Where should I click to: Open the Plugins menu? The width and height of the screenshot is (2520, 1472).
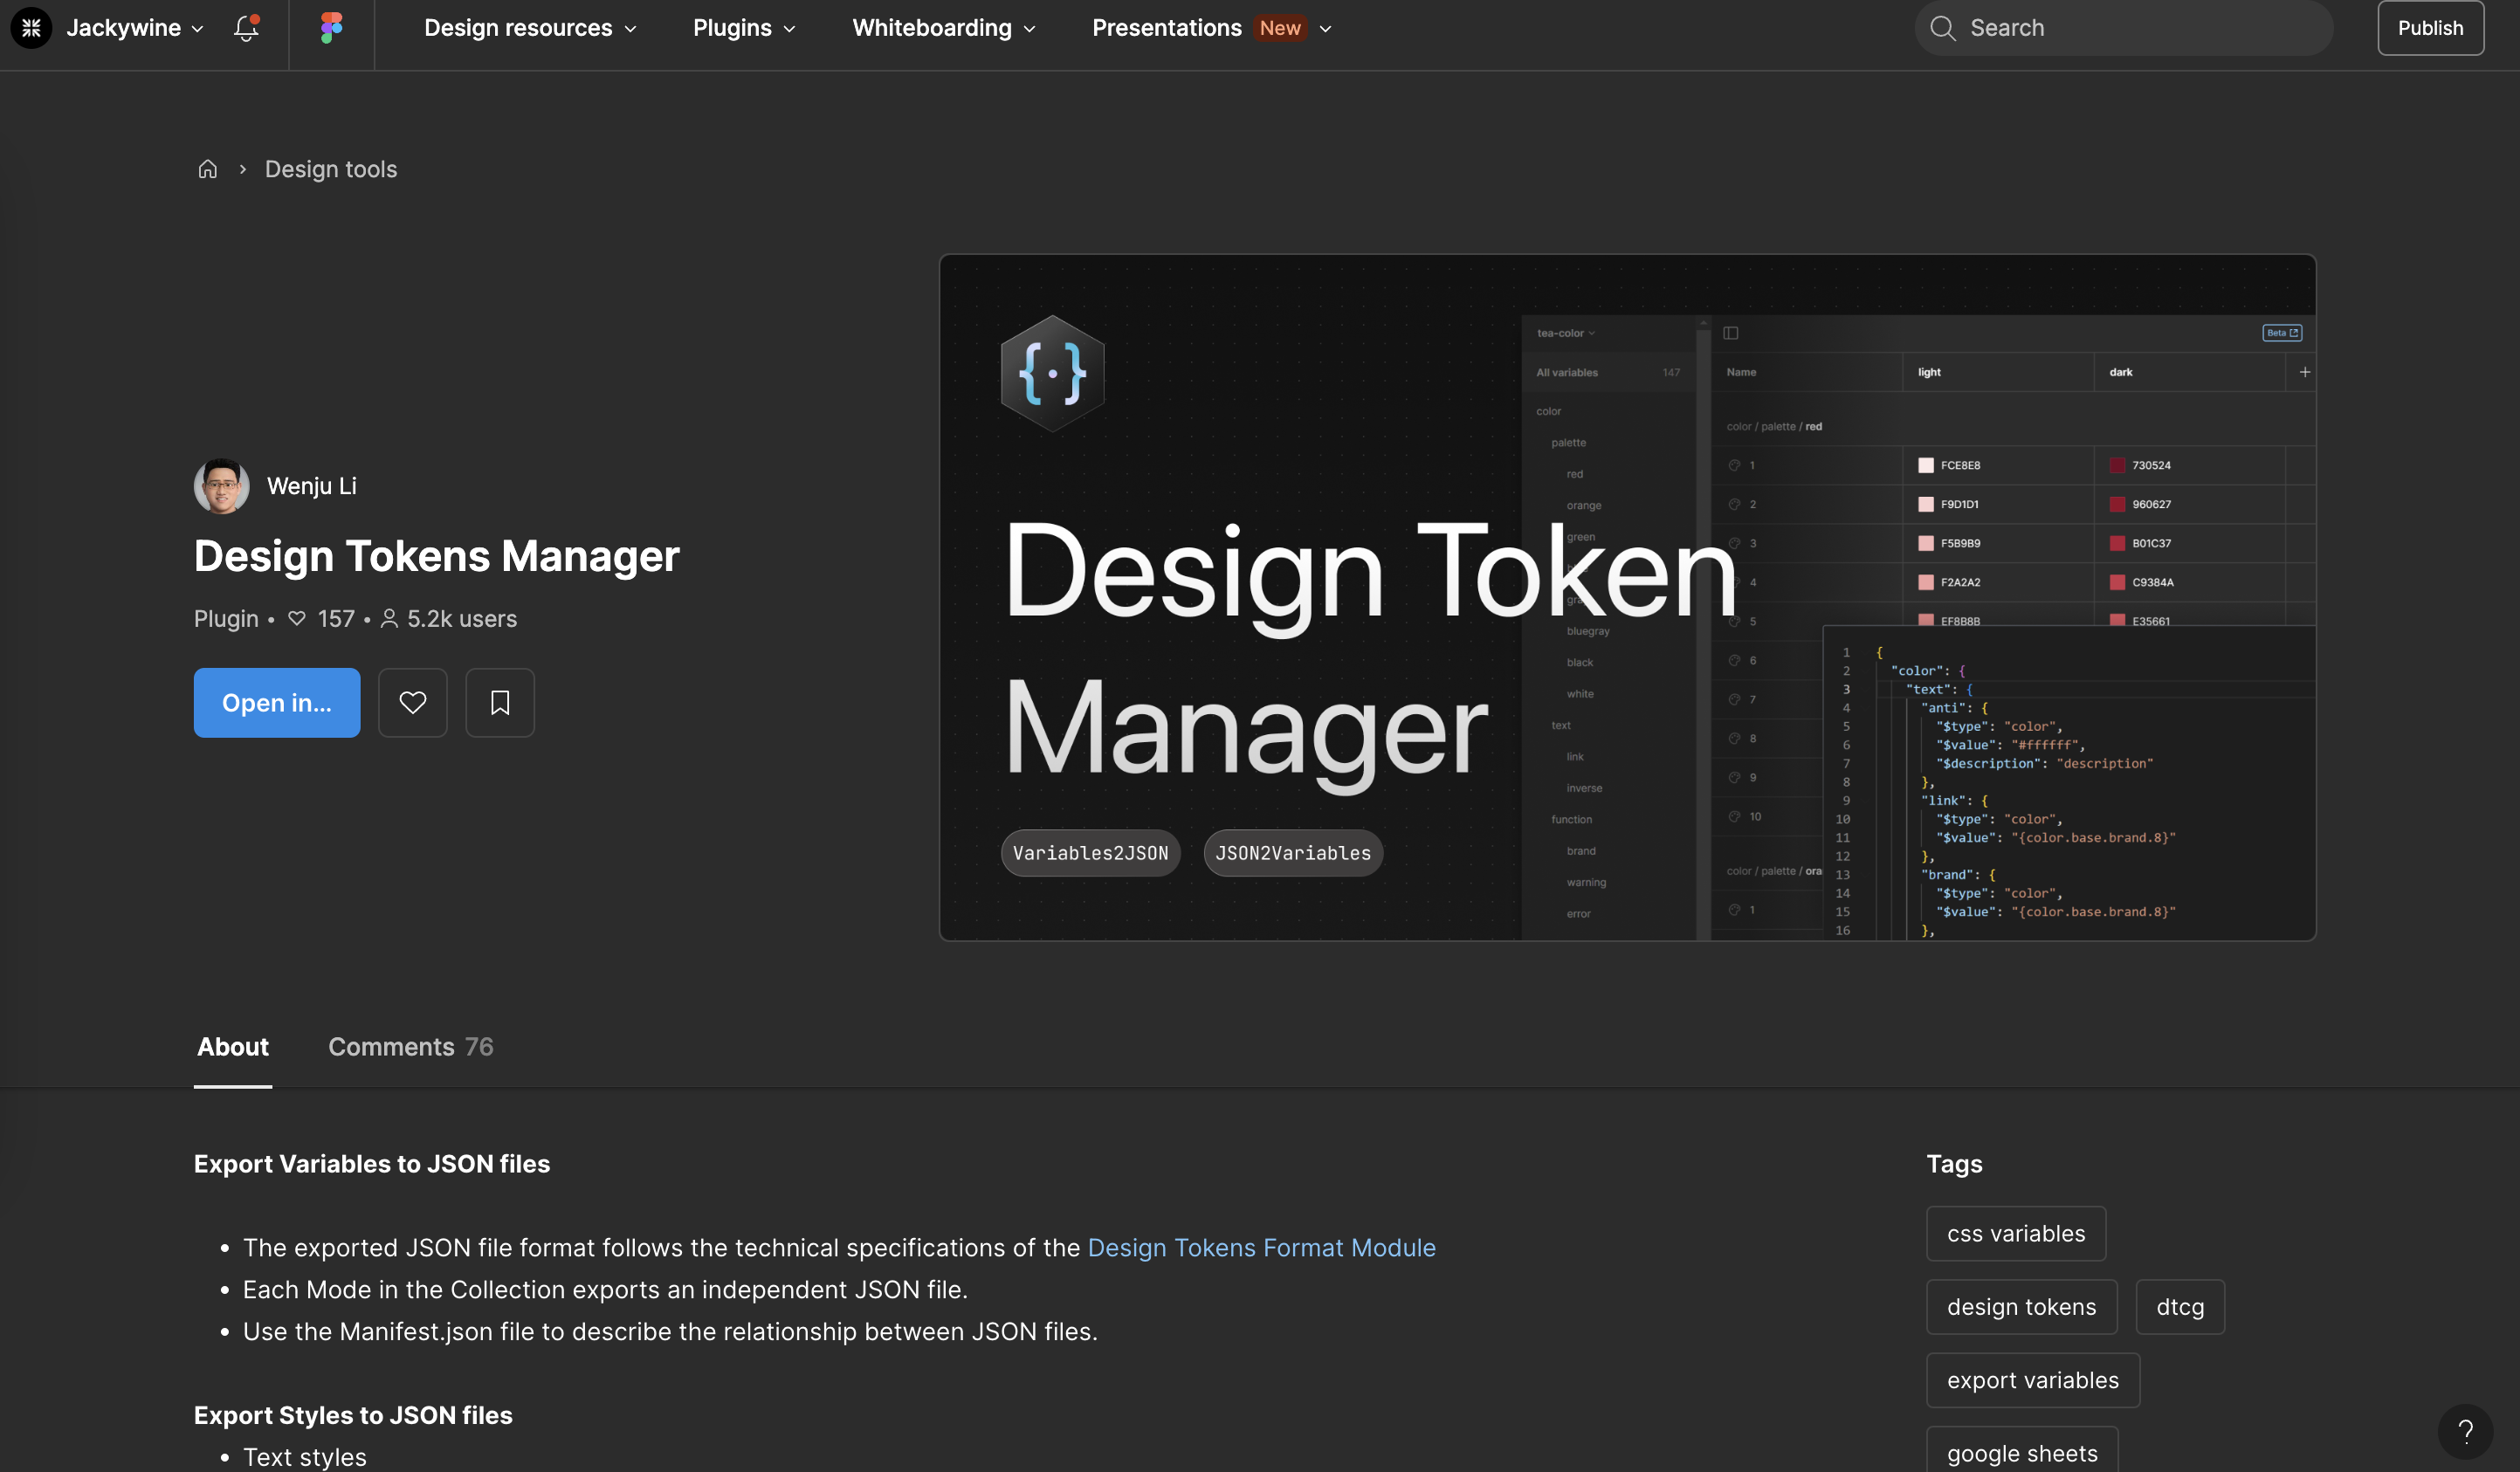pos(744,28)
